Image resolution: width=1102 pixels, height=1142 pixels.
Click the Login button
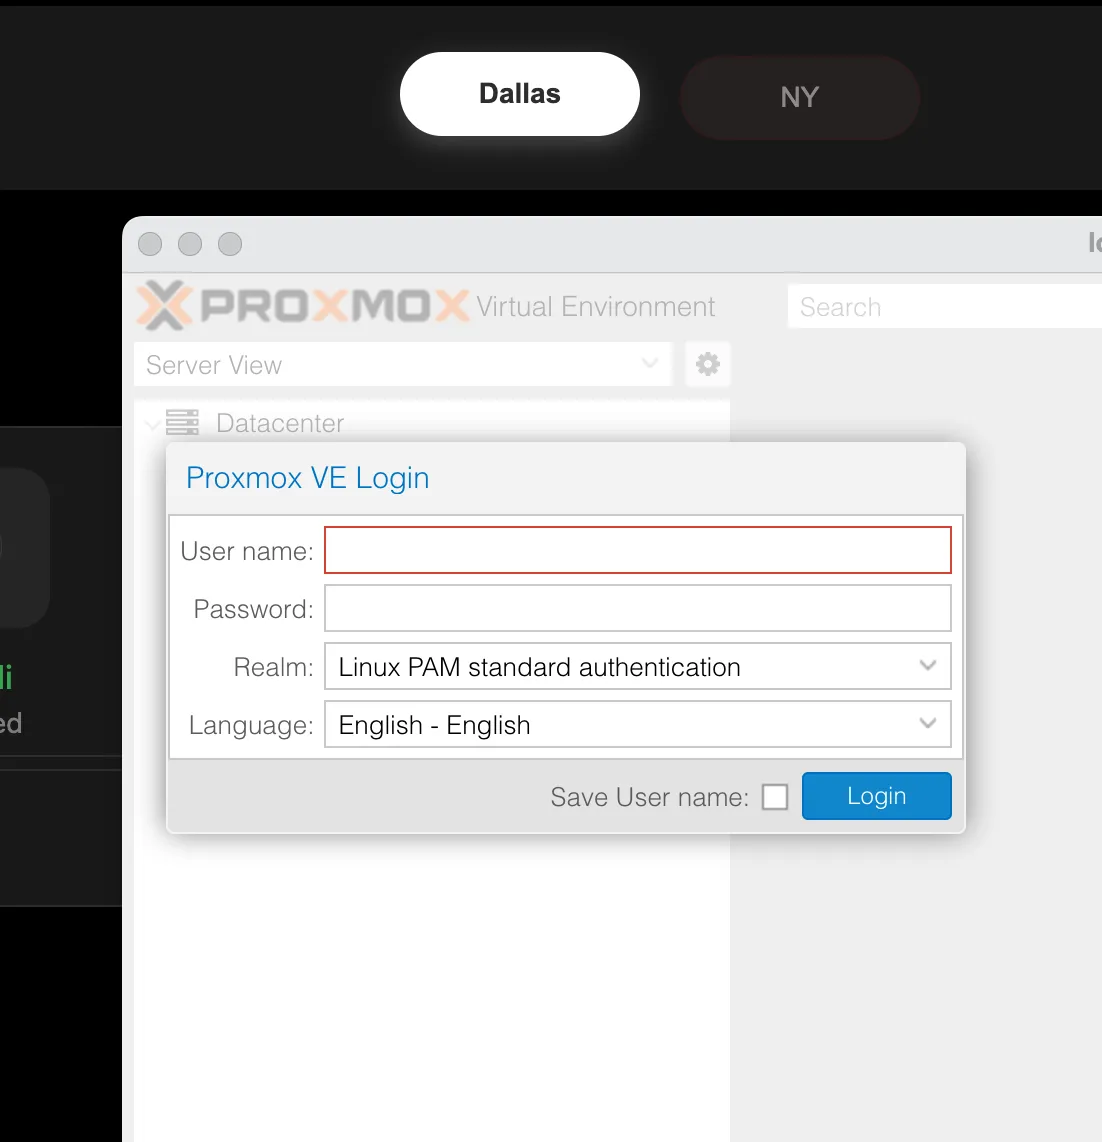pyautogui.click(x=876, y=795)
